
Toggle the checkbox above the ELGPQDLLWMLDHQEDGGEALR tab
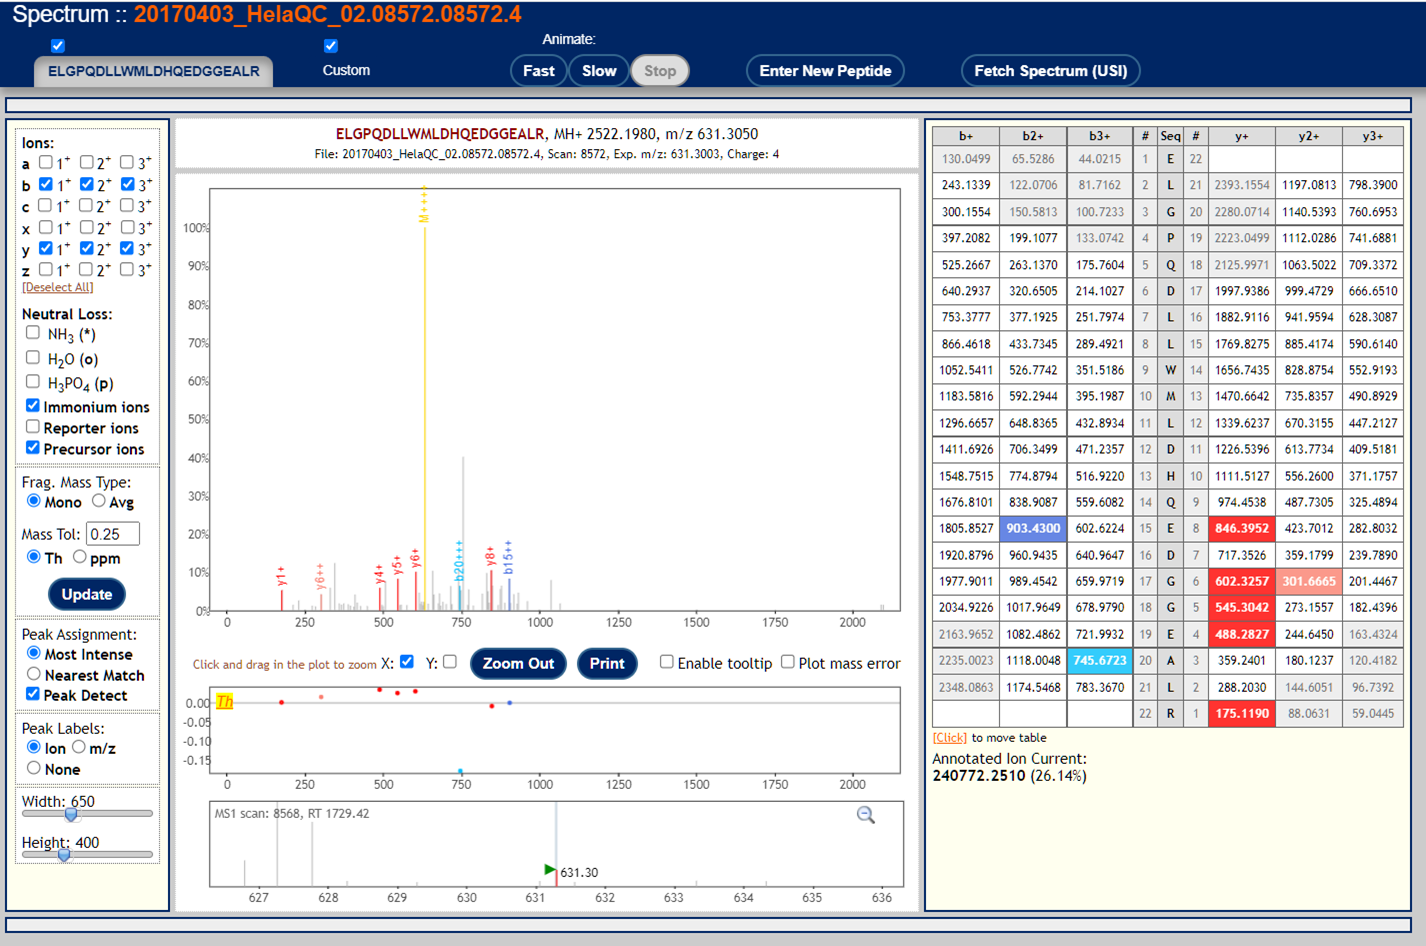click(x=58, y=46)
